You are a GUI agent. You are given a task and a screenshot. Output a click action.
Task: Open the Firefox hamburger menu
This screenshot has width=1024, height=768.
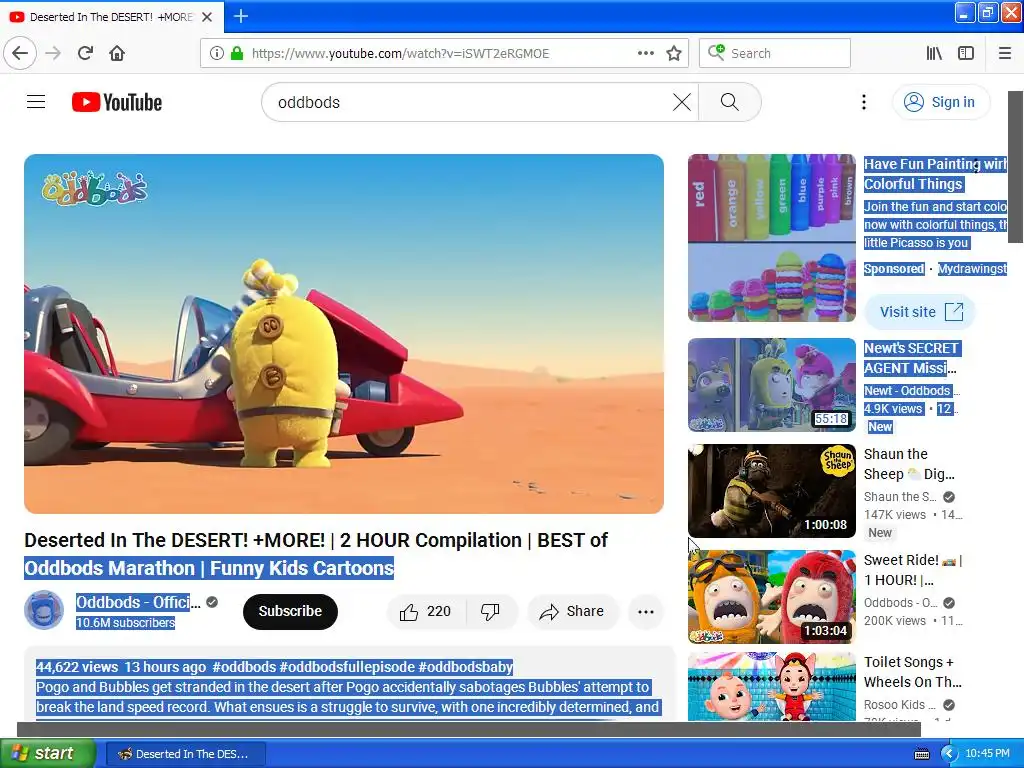click(1004, 53)
